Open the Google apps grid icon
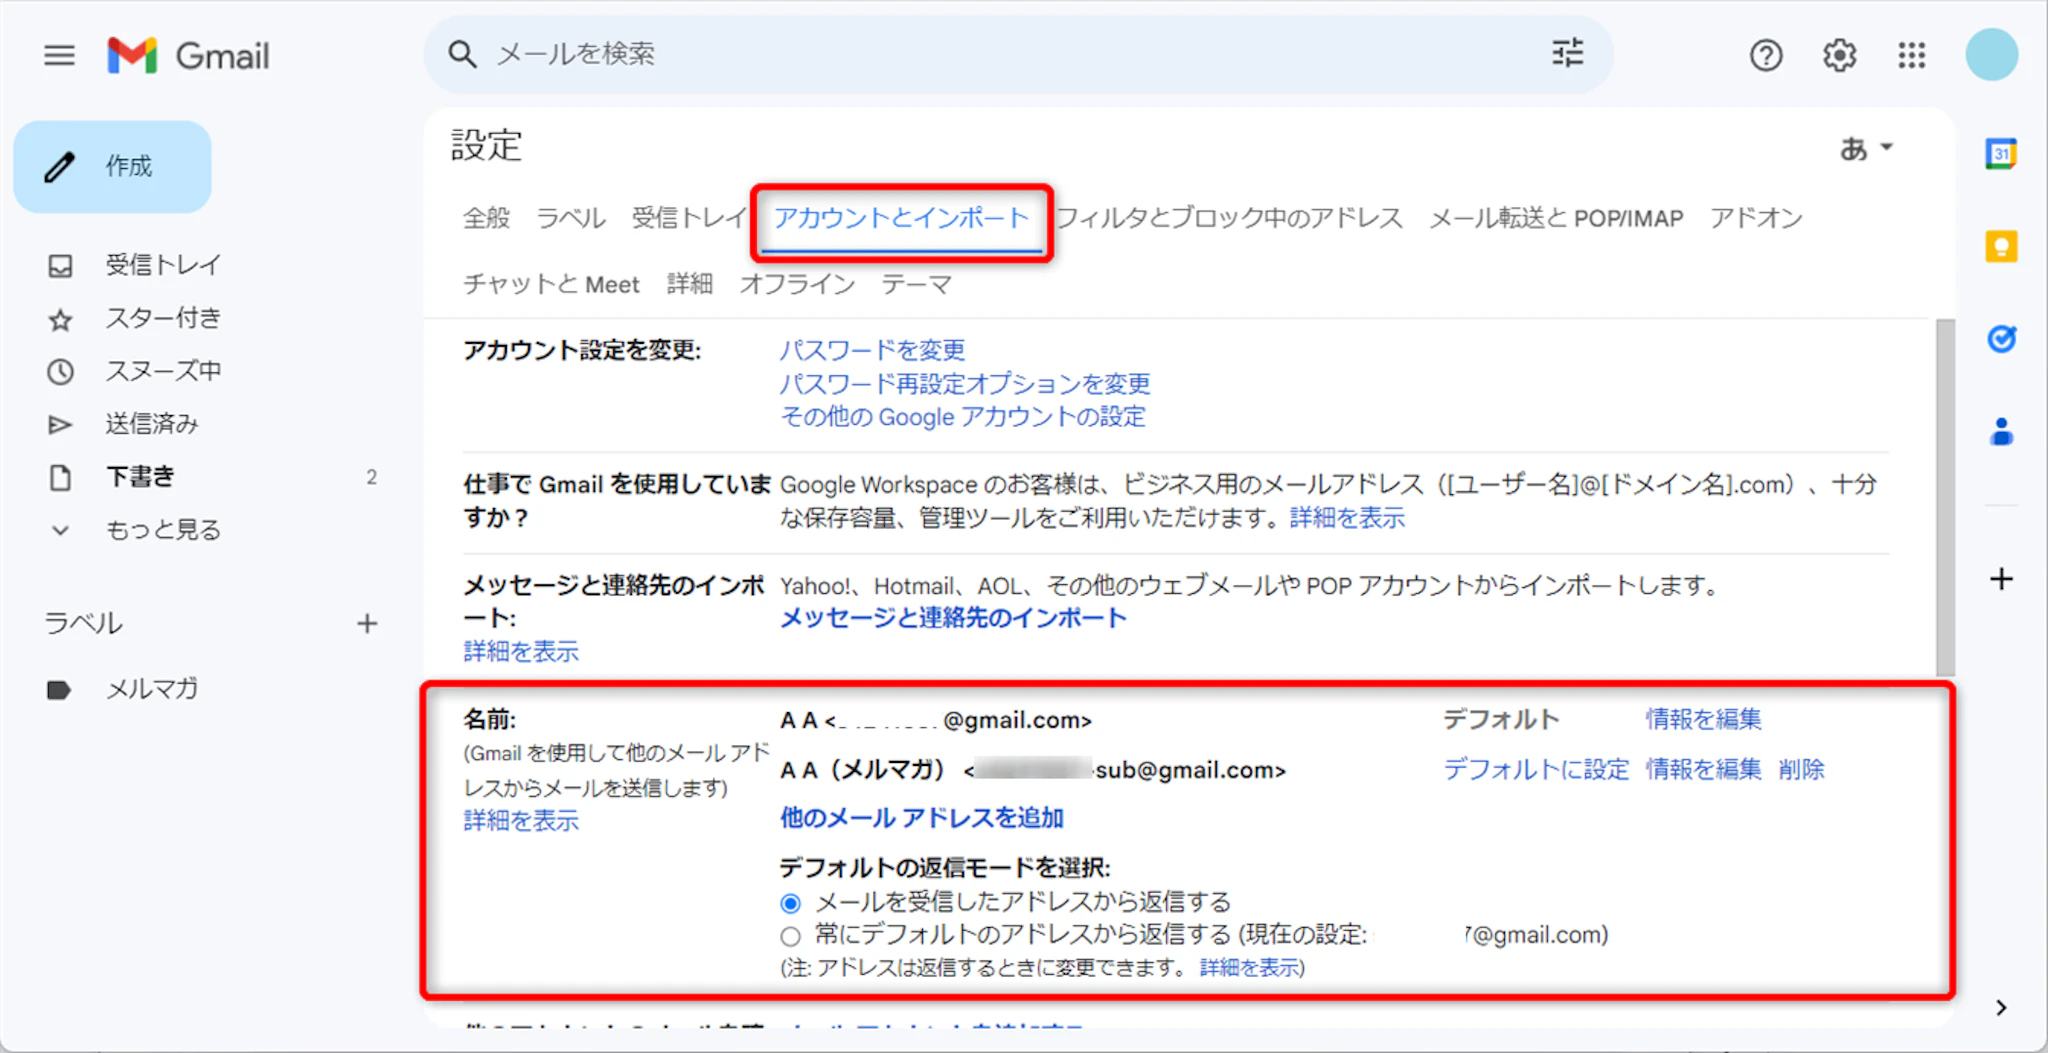The height and width of the screenshot is (1053, 2048). coord(1911,55)
